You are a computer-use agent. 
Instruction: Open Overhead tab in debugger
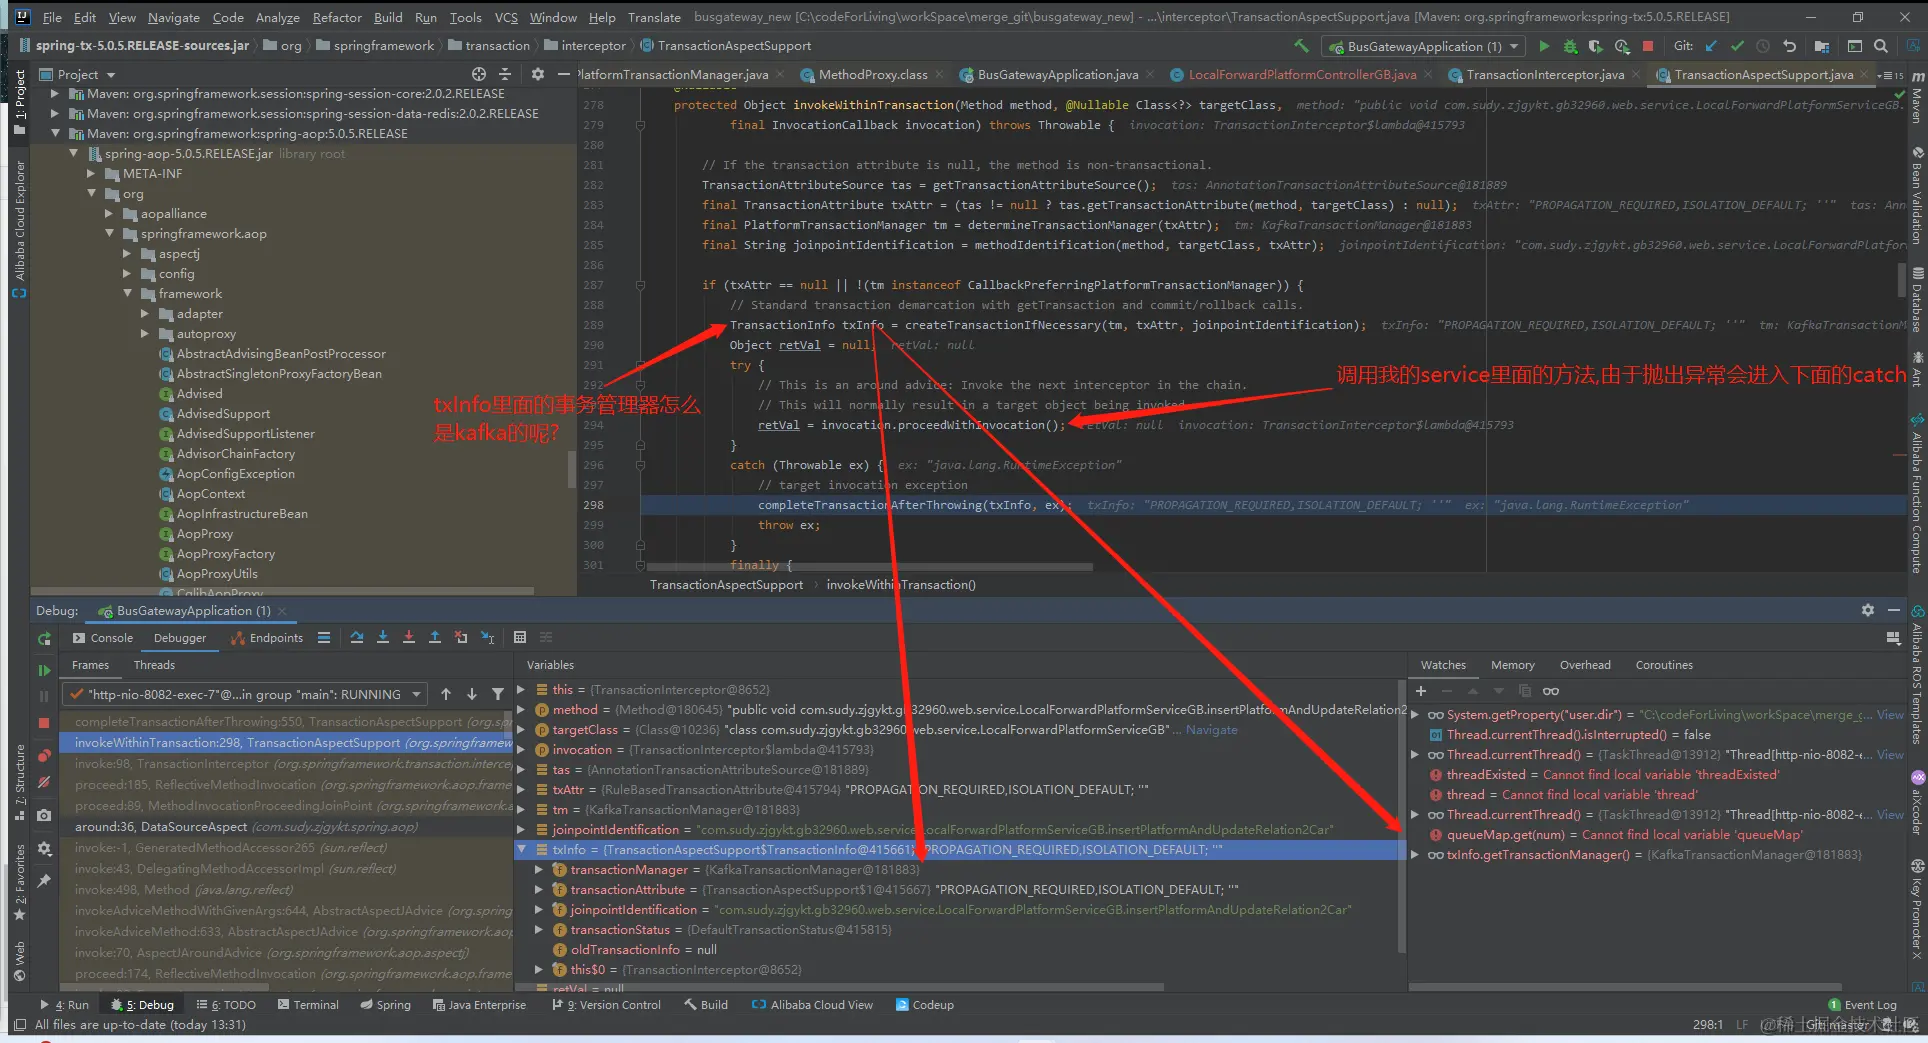click(1585, 665)
